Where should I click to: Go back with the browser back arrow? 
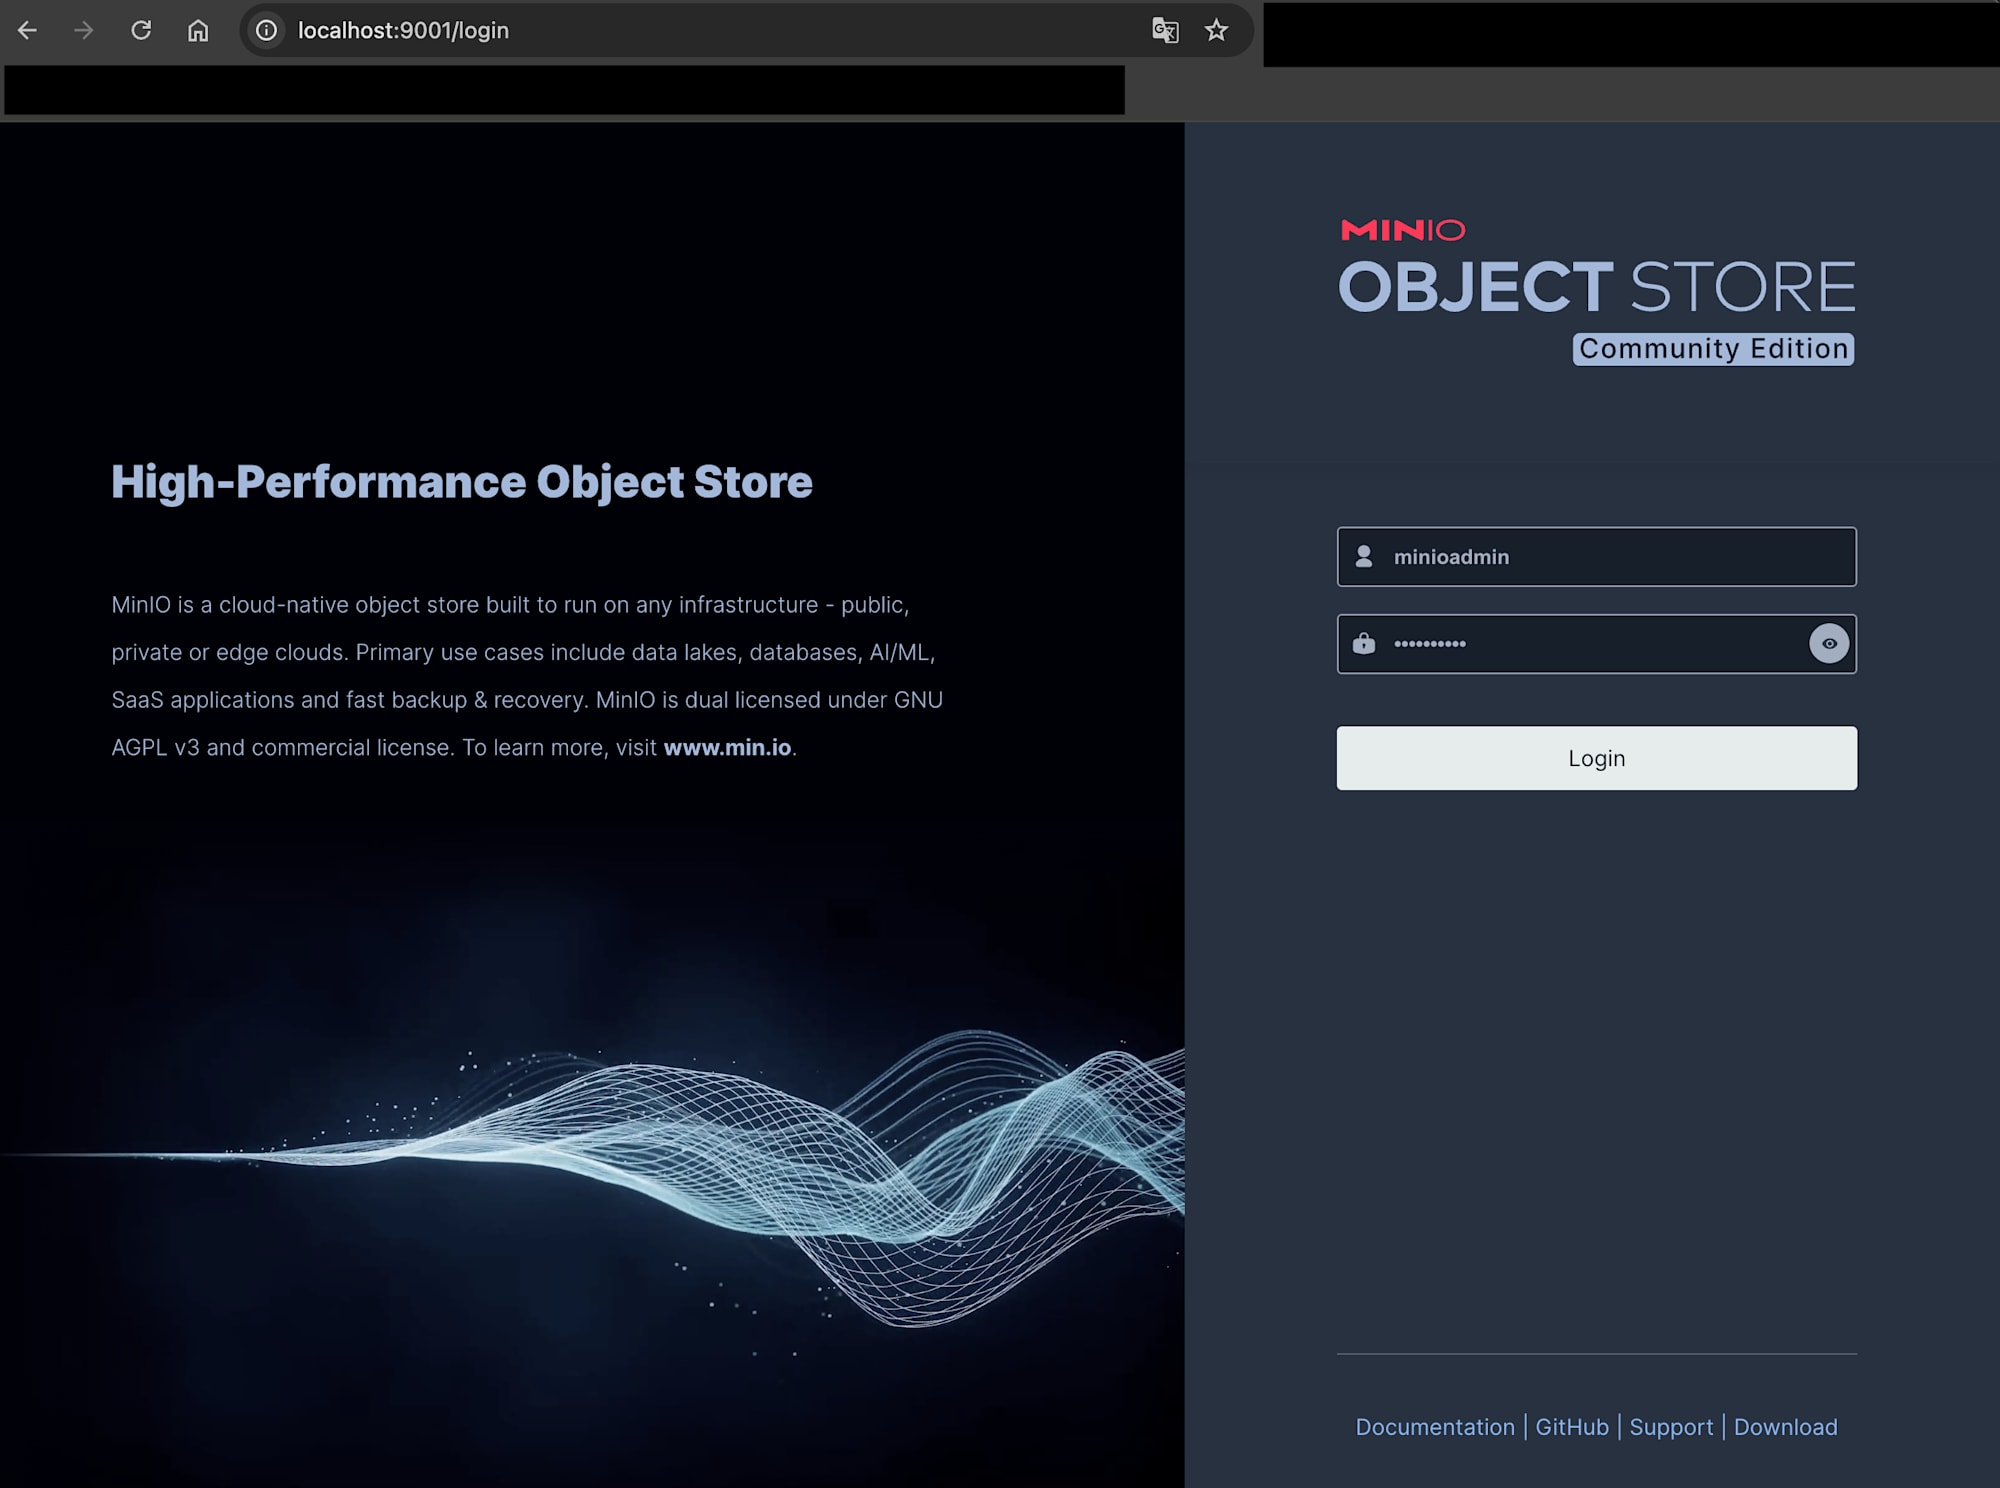(28, 31)
